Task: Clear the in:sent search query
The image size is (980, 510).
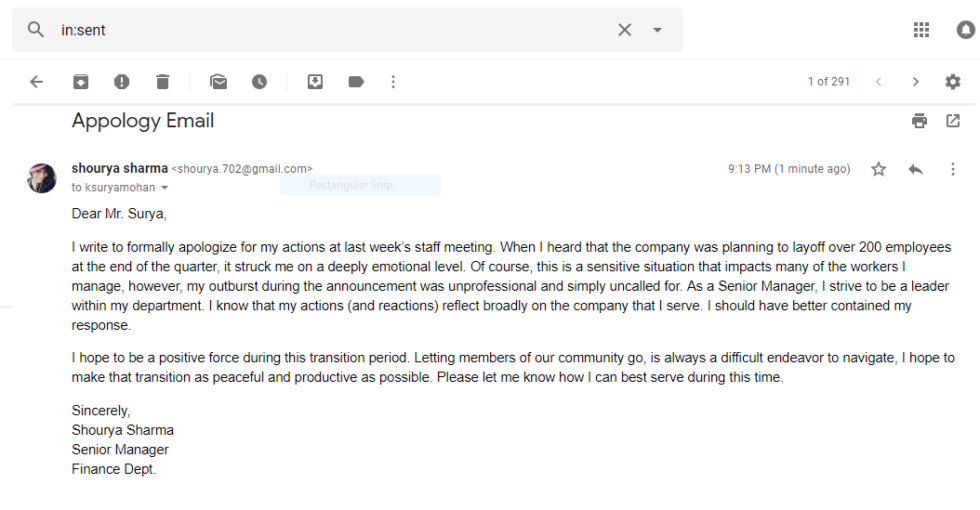Action: click(x=625, y=30)
